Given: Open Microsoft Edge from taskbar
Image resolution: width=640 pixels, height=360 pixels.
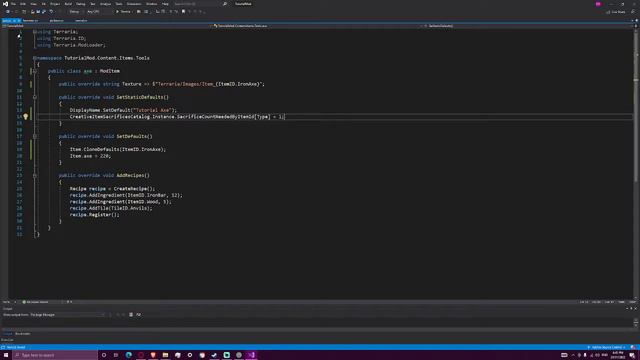Looking at the screenshot, I should pyautogui.click(x=129, y=355).
